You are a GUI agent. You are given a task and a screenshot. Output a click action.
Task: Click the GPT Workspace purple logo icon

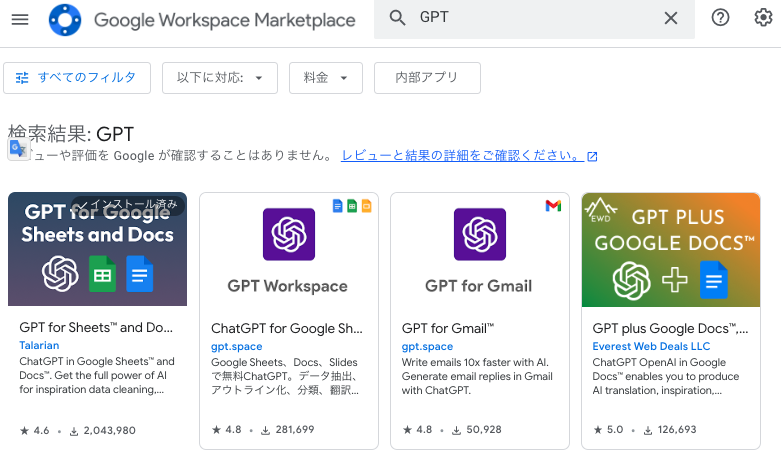[x=289, y=234]
